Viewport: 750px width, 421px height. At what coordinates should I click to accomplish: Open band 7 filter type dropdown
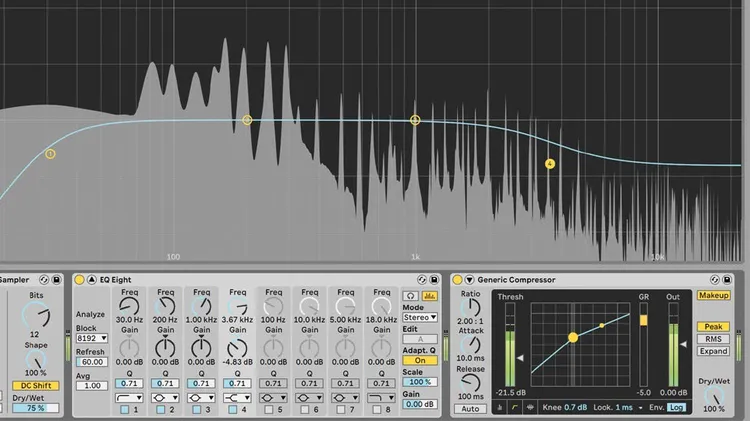(x=345, y=398)
